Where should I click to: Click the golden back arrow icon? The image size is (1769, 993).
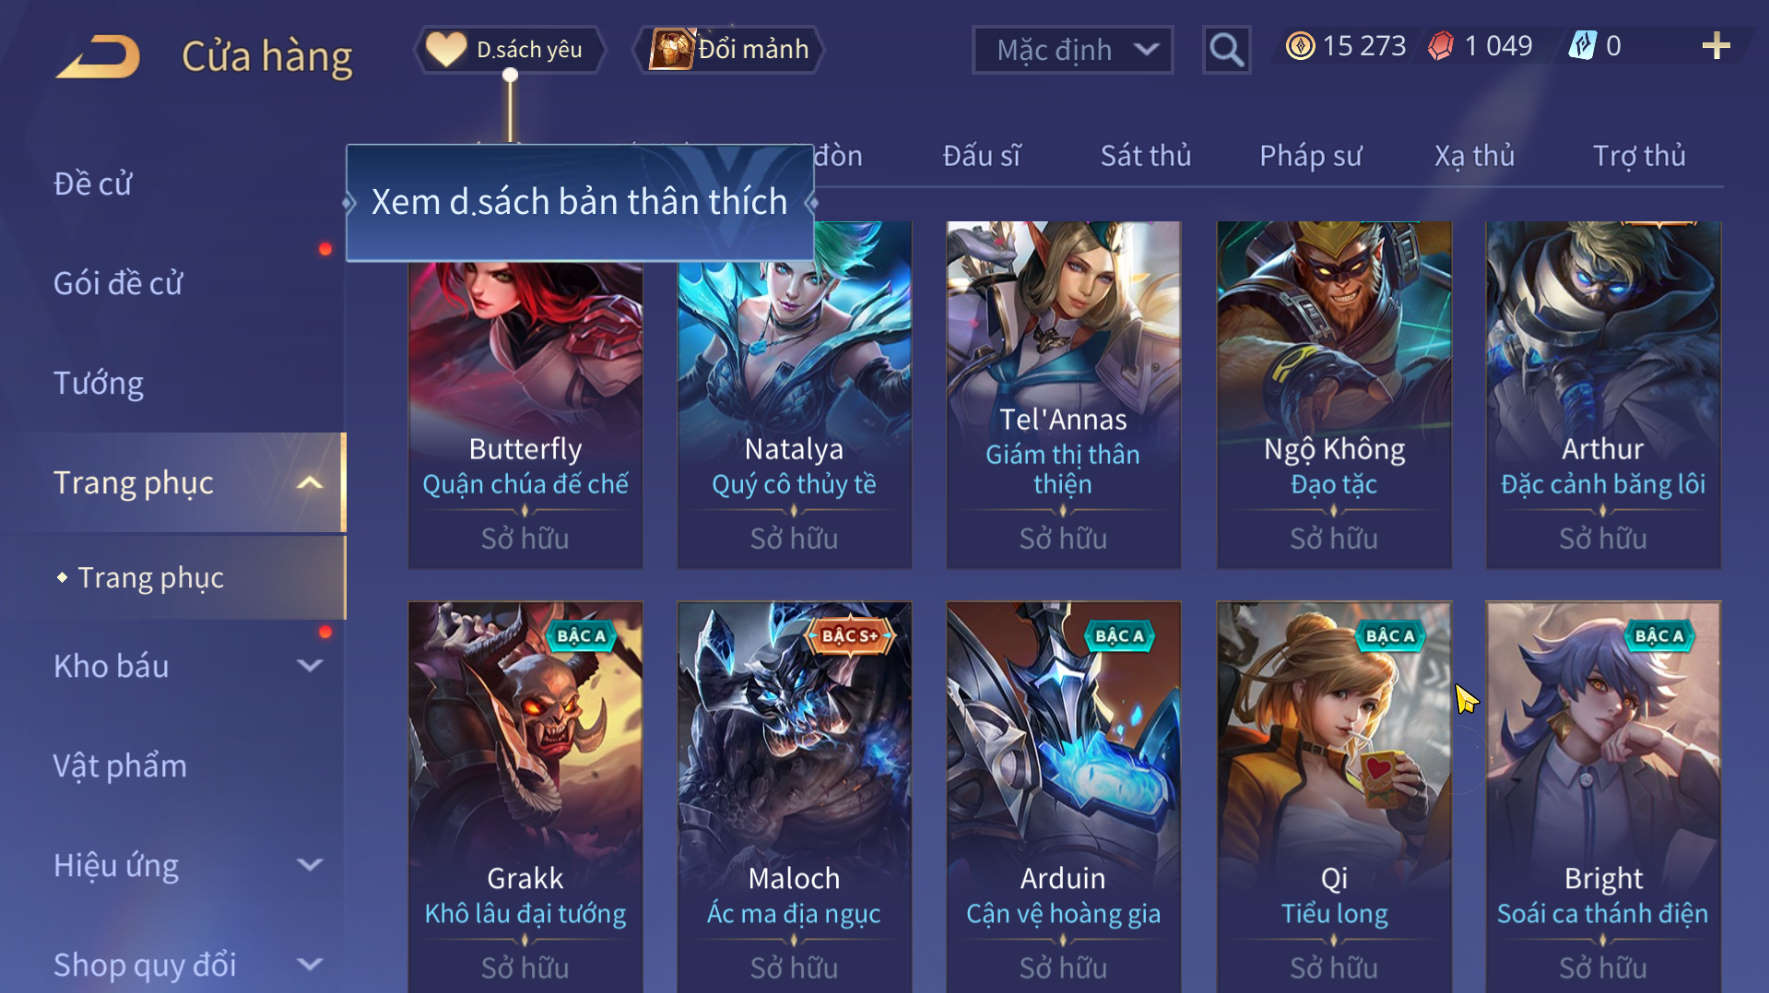point(98,56)
